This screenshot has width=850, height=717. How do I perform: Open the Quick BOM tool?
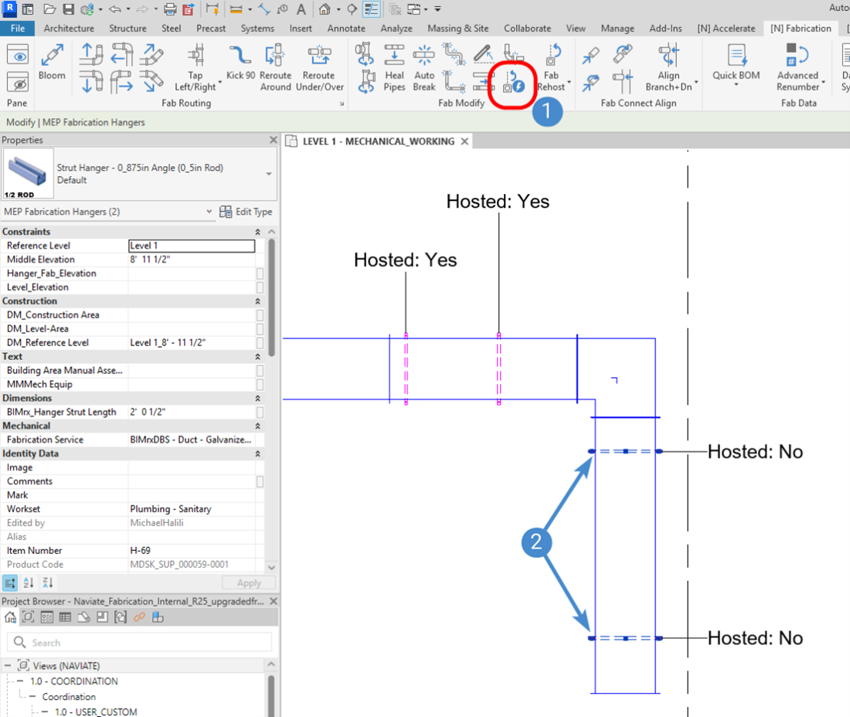[x=737, y=60]
